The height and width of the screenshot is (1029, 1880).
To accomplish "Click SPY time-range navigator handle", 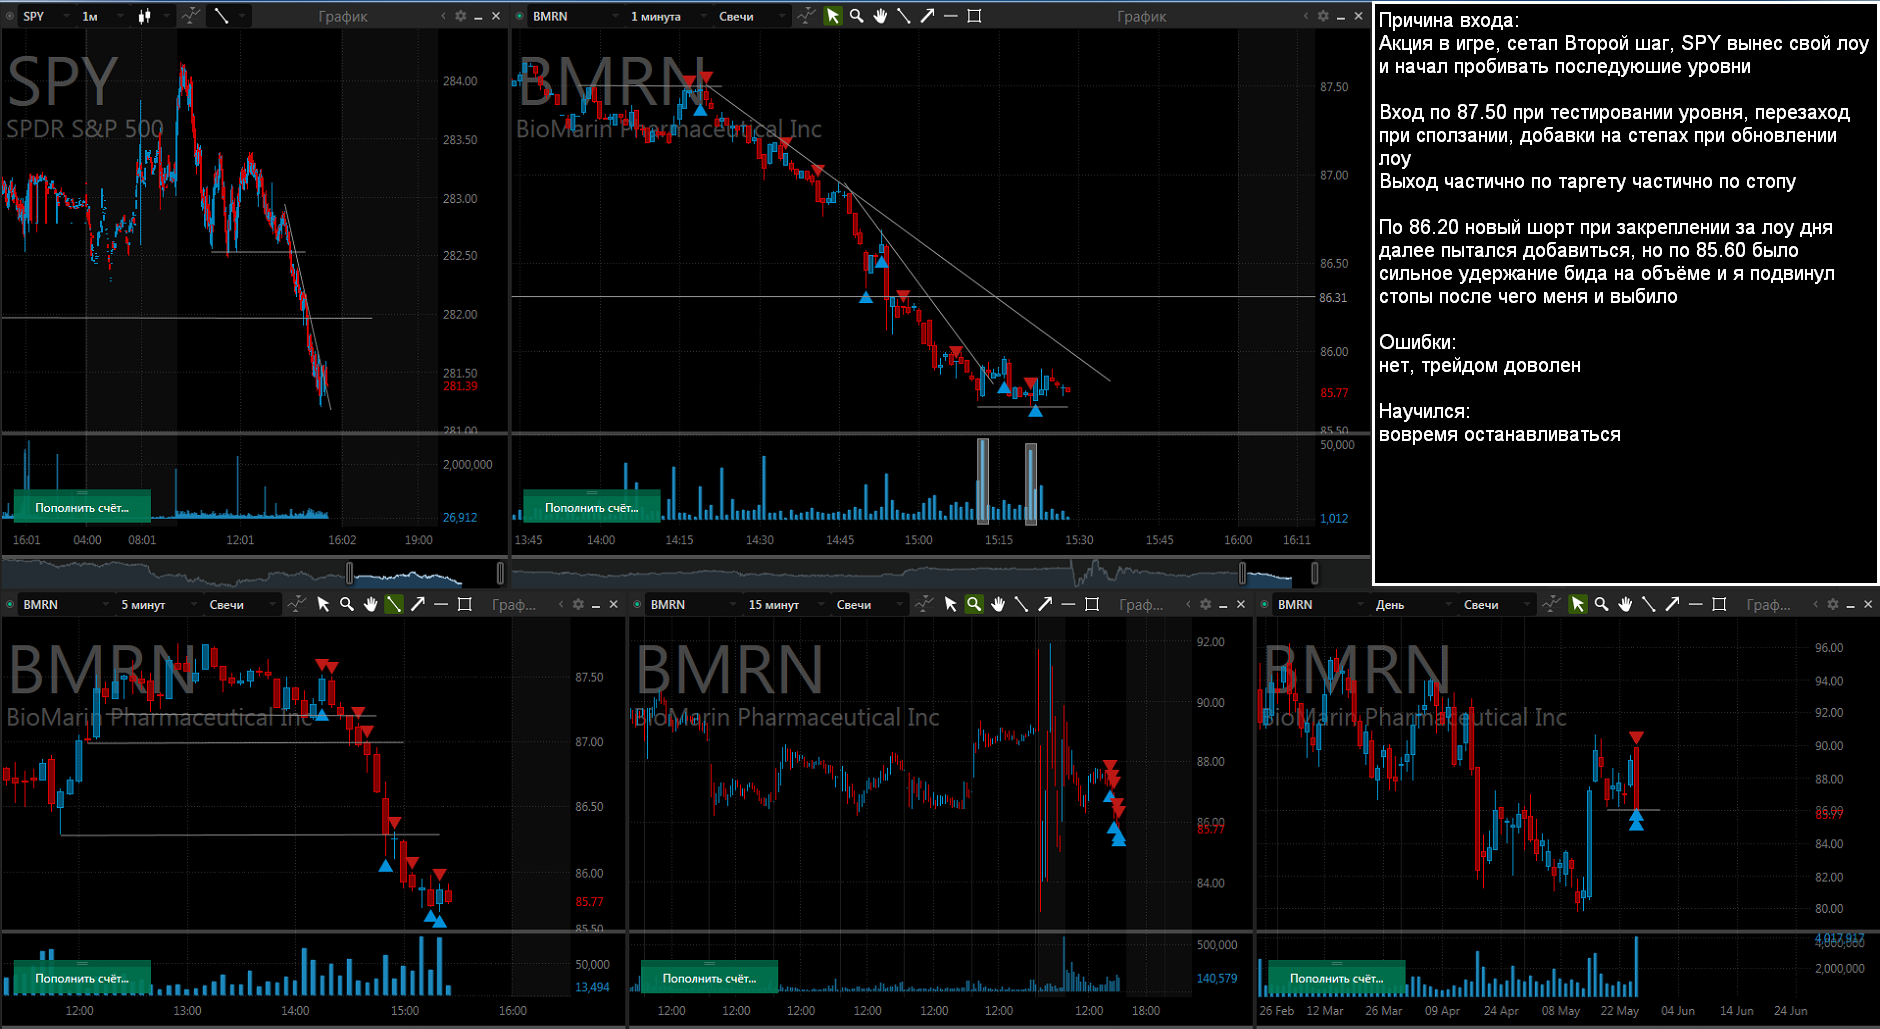I will 349,572.
